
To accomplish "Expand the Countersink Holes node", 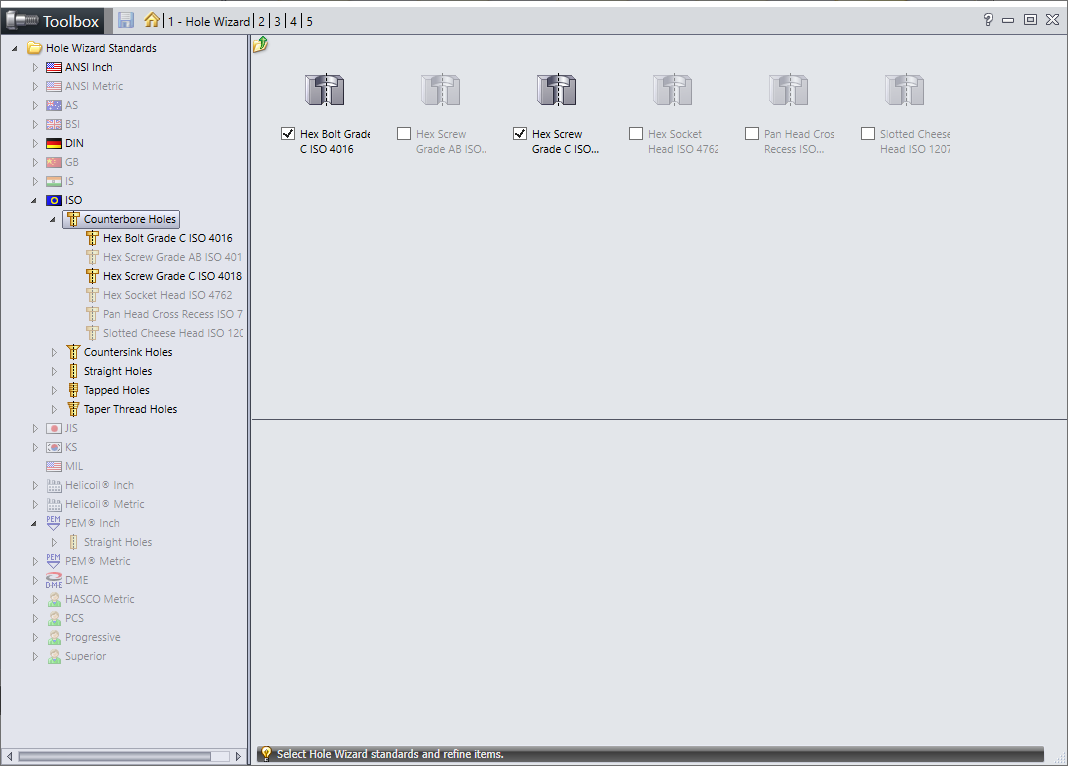I will click(54, 353).
